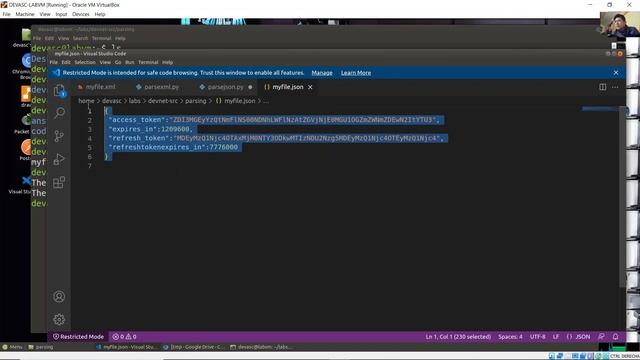
Task: Click the "refreshtokenexpires_in" line
Action: point(173,147)
